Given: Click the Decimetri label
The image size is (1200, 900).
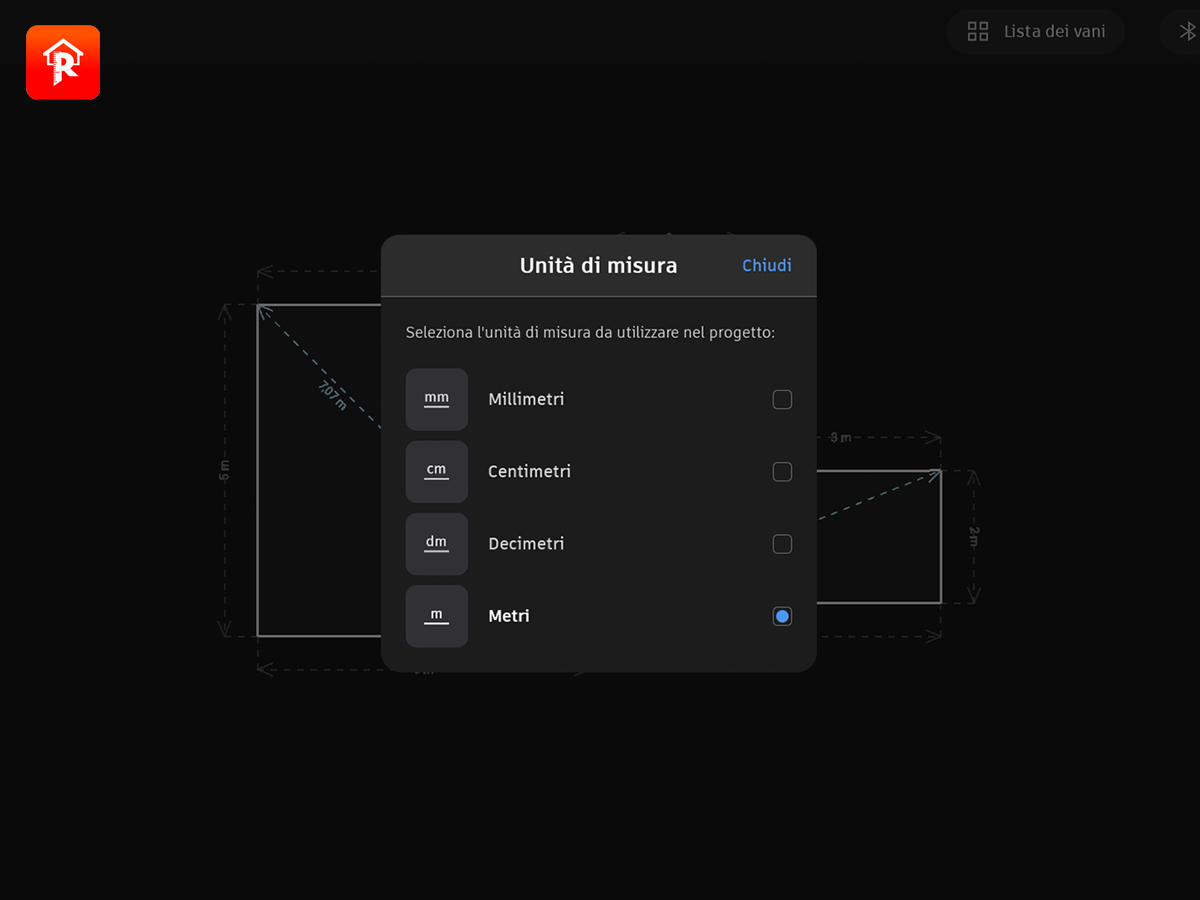Looking at the screenshot, I should 526,543.
